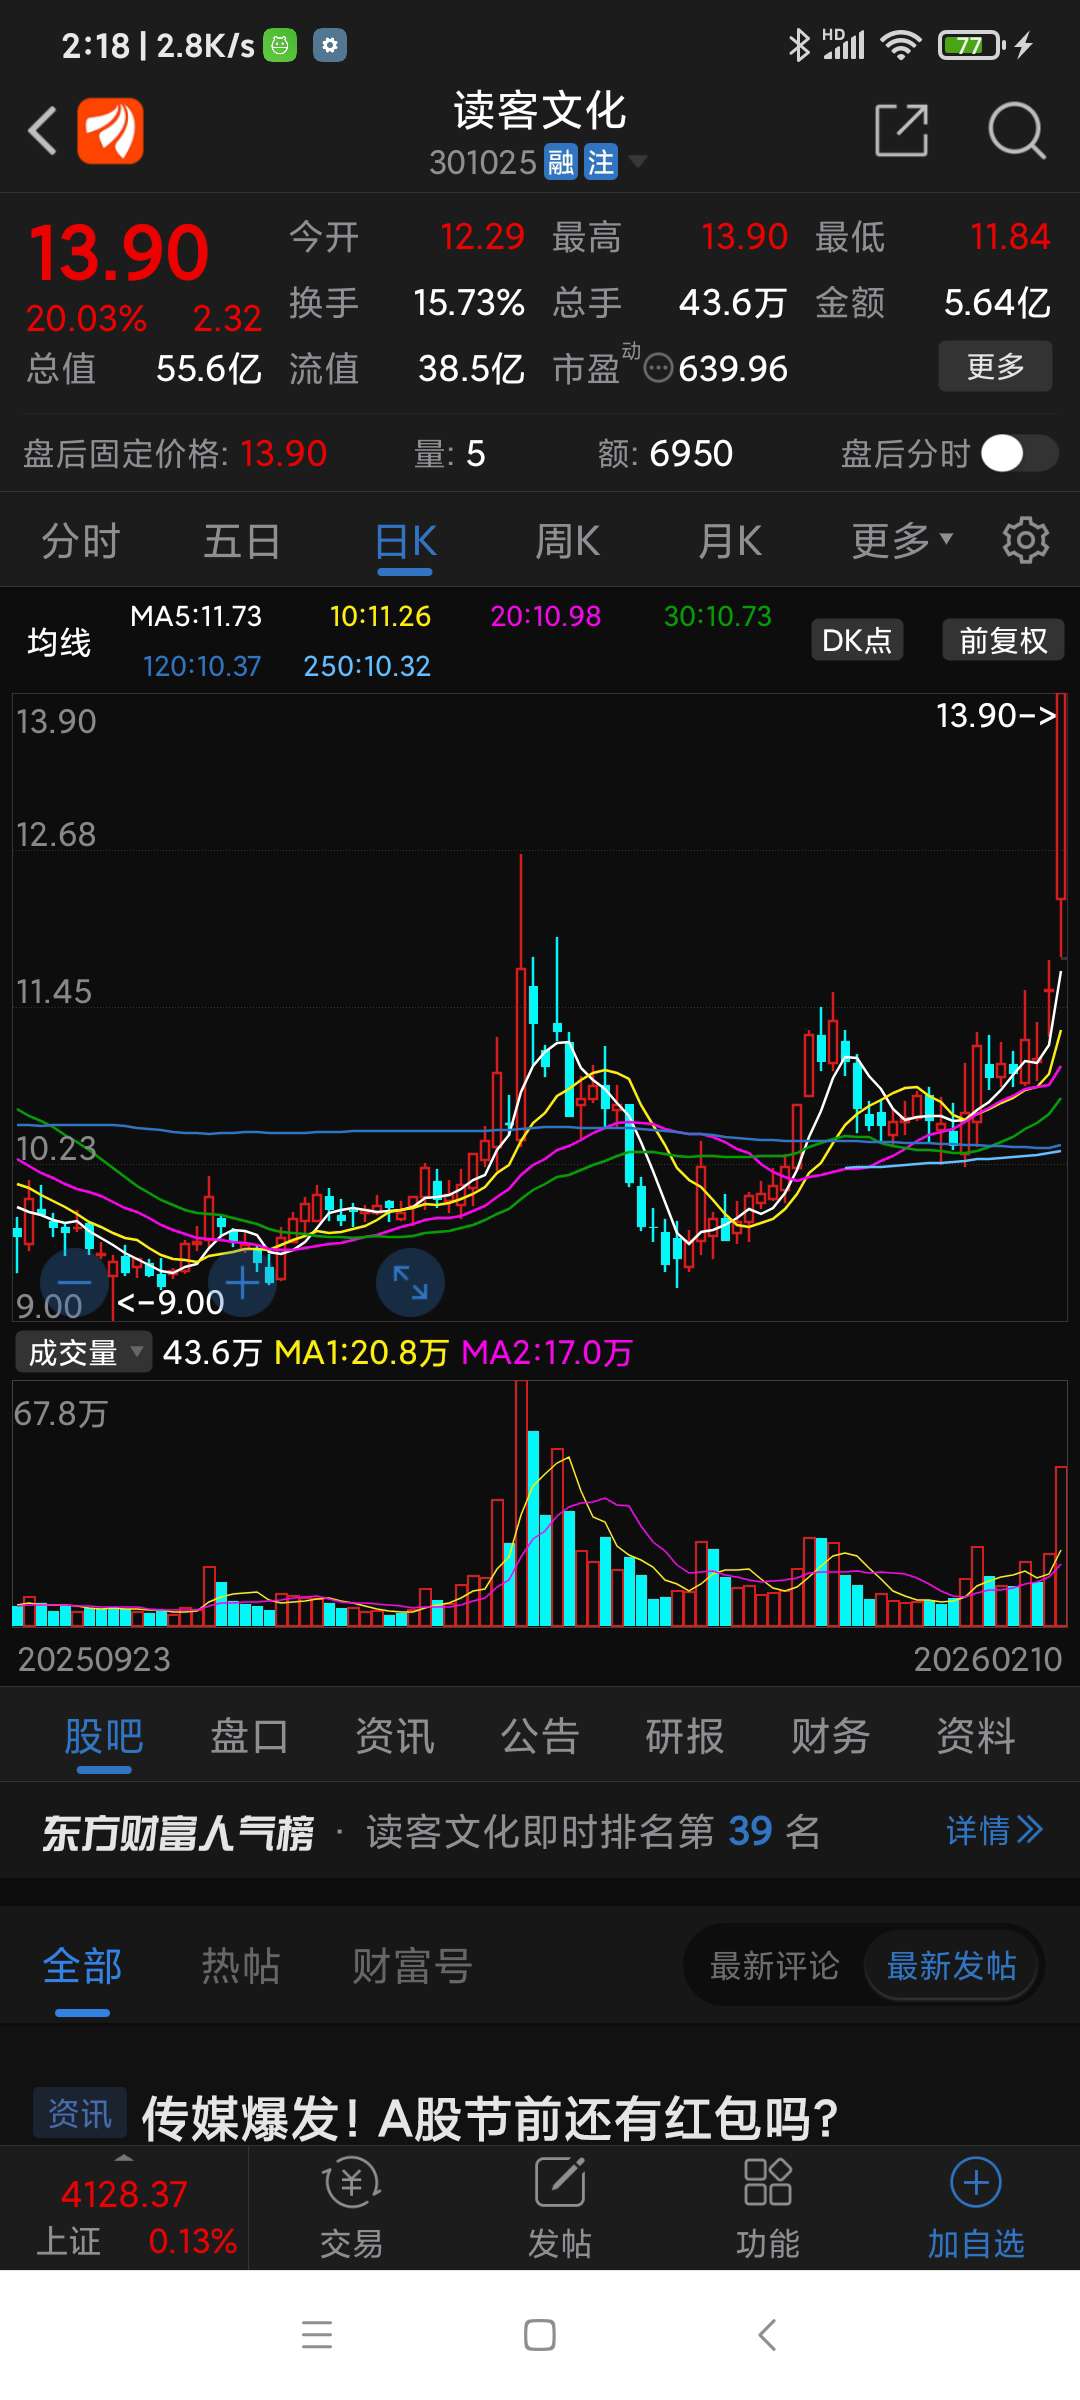Expand stock title dropdown arrow

click(x=637, y=161)
